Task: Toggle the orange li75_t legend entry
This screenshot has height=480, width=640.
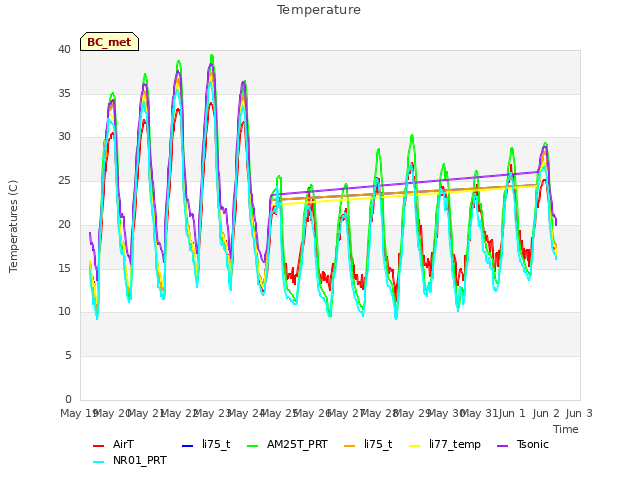Action: pyautogui.click(x=368, y=444)
